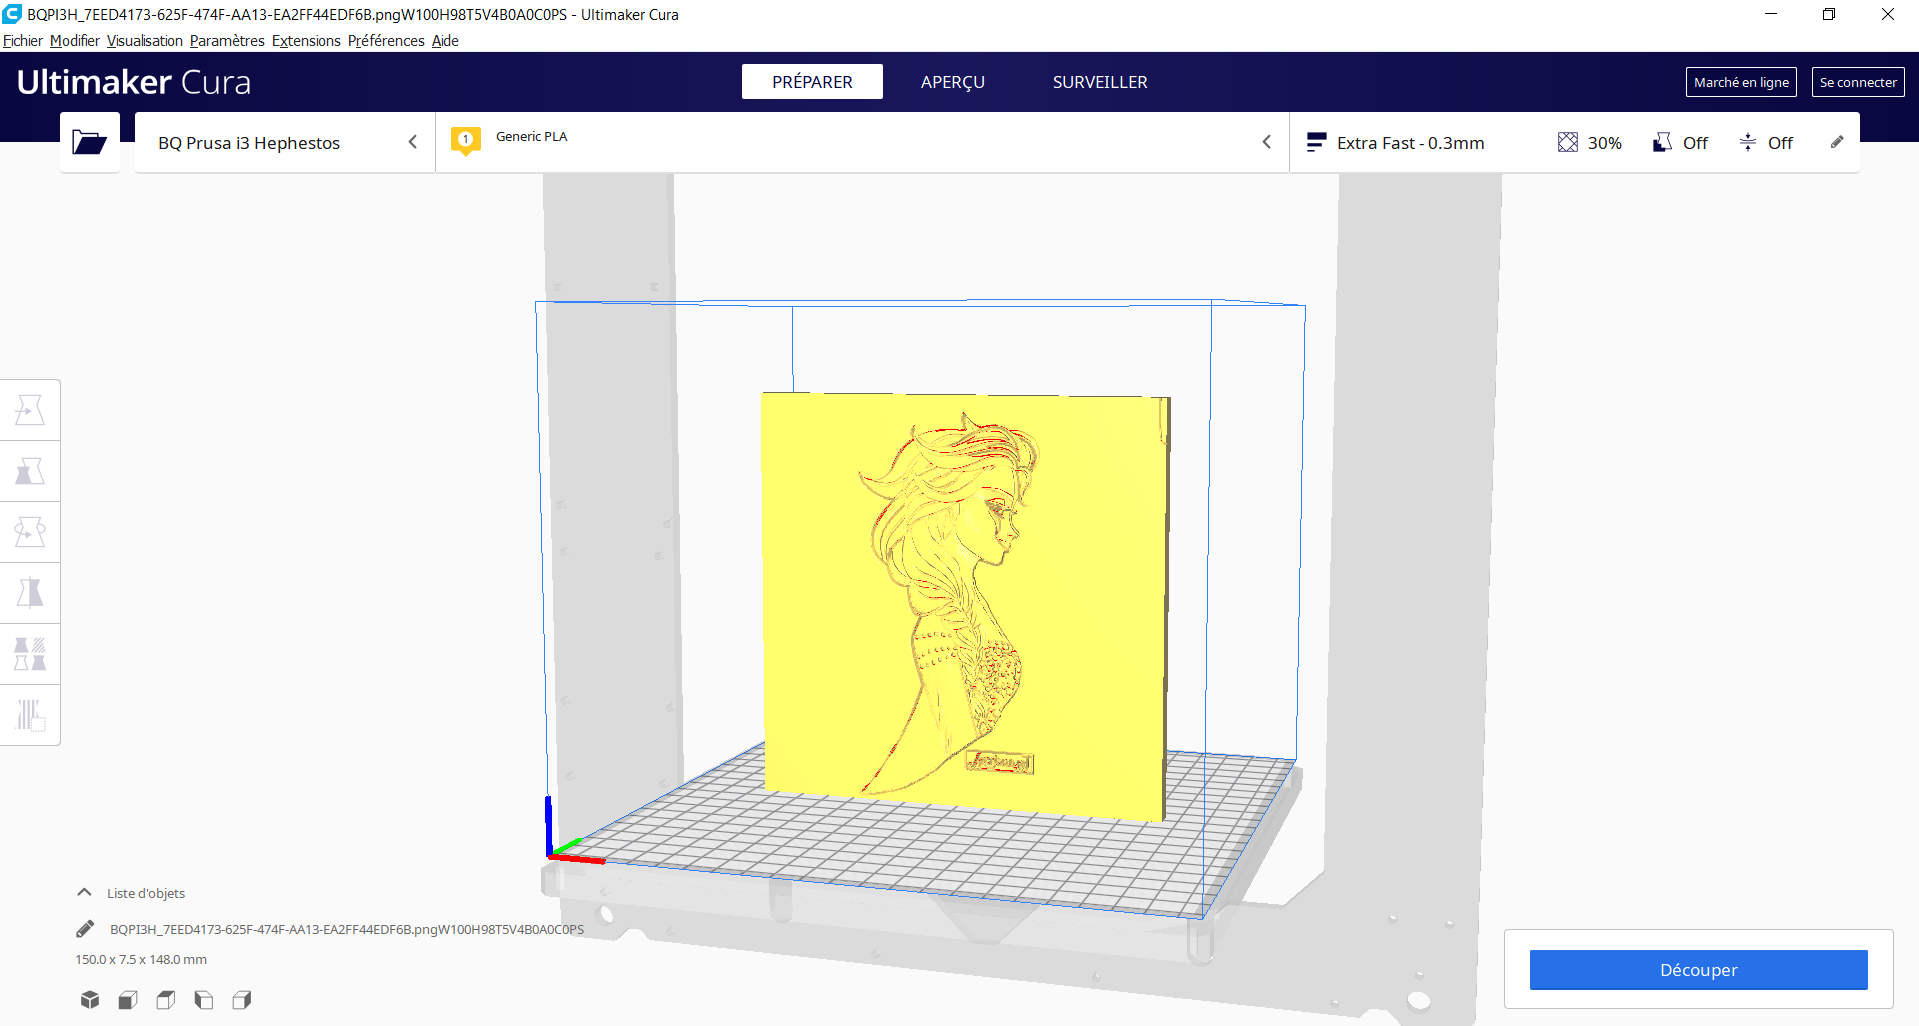Select the Mirror tool in sidebar
The image size is (1919, 1026).
click(x=30, y=593)
